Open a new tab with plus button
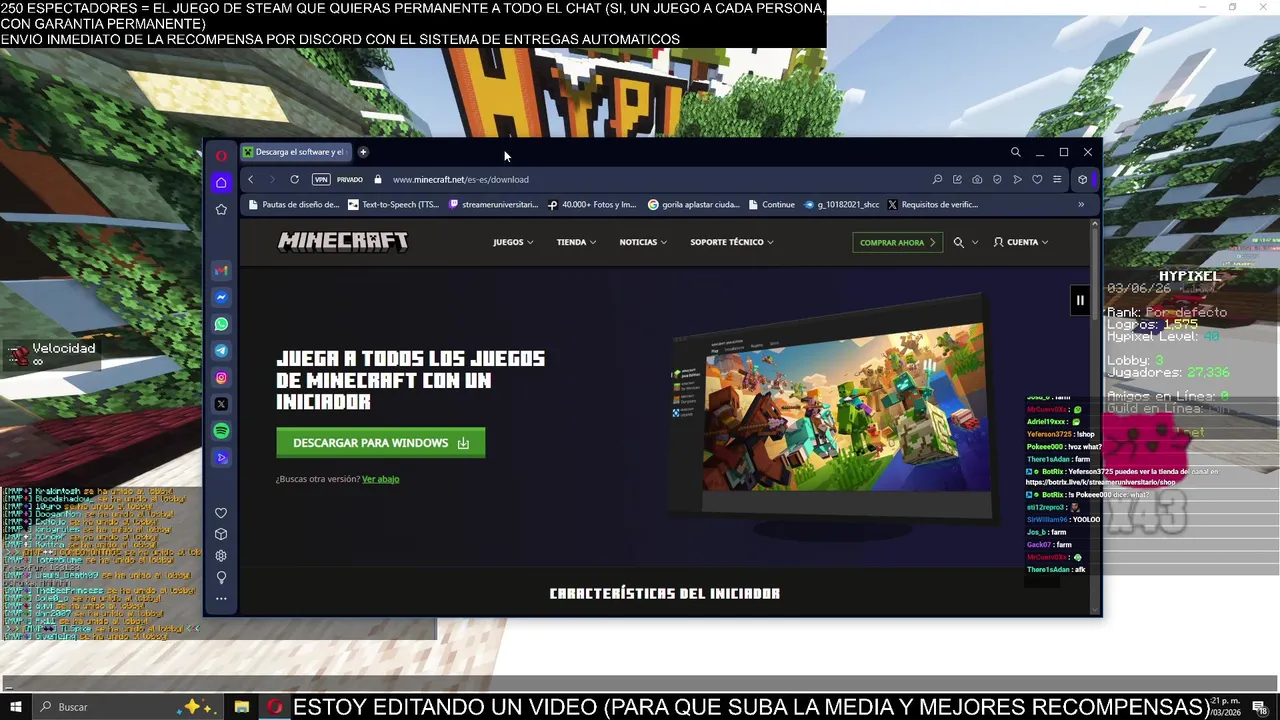 [x=363, y=152]
